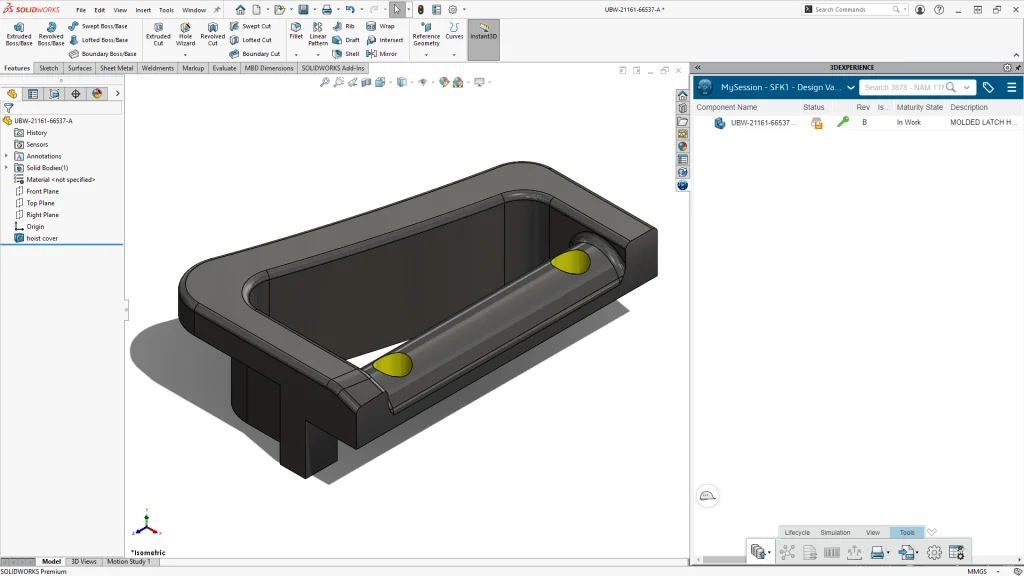Open the Insert menu

[x=143, y=10]
